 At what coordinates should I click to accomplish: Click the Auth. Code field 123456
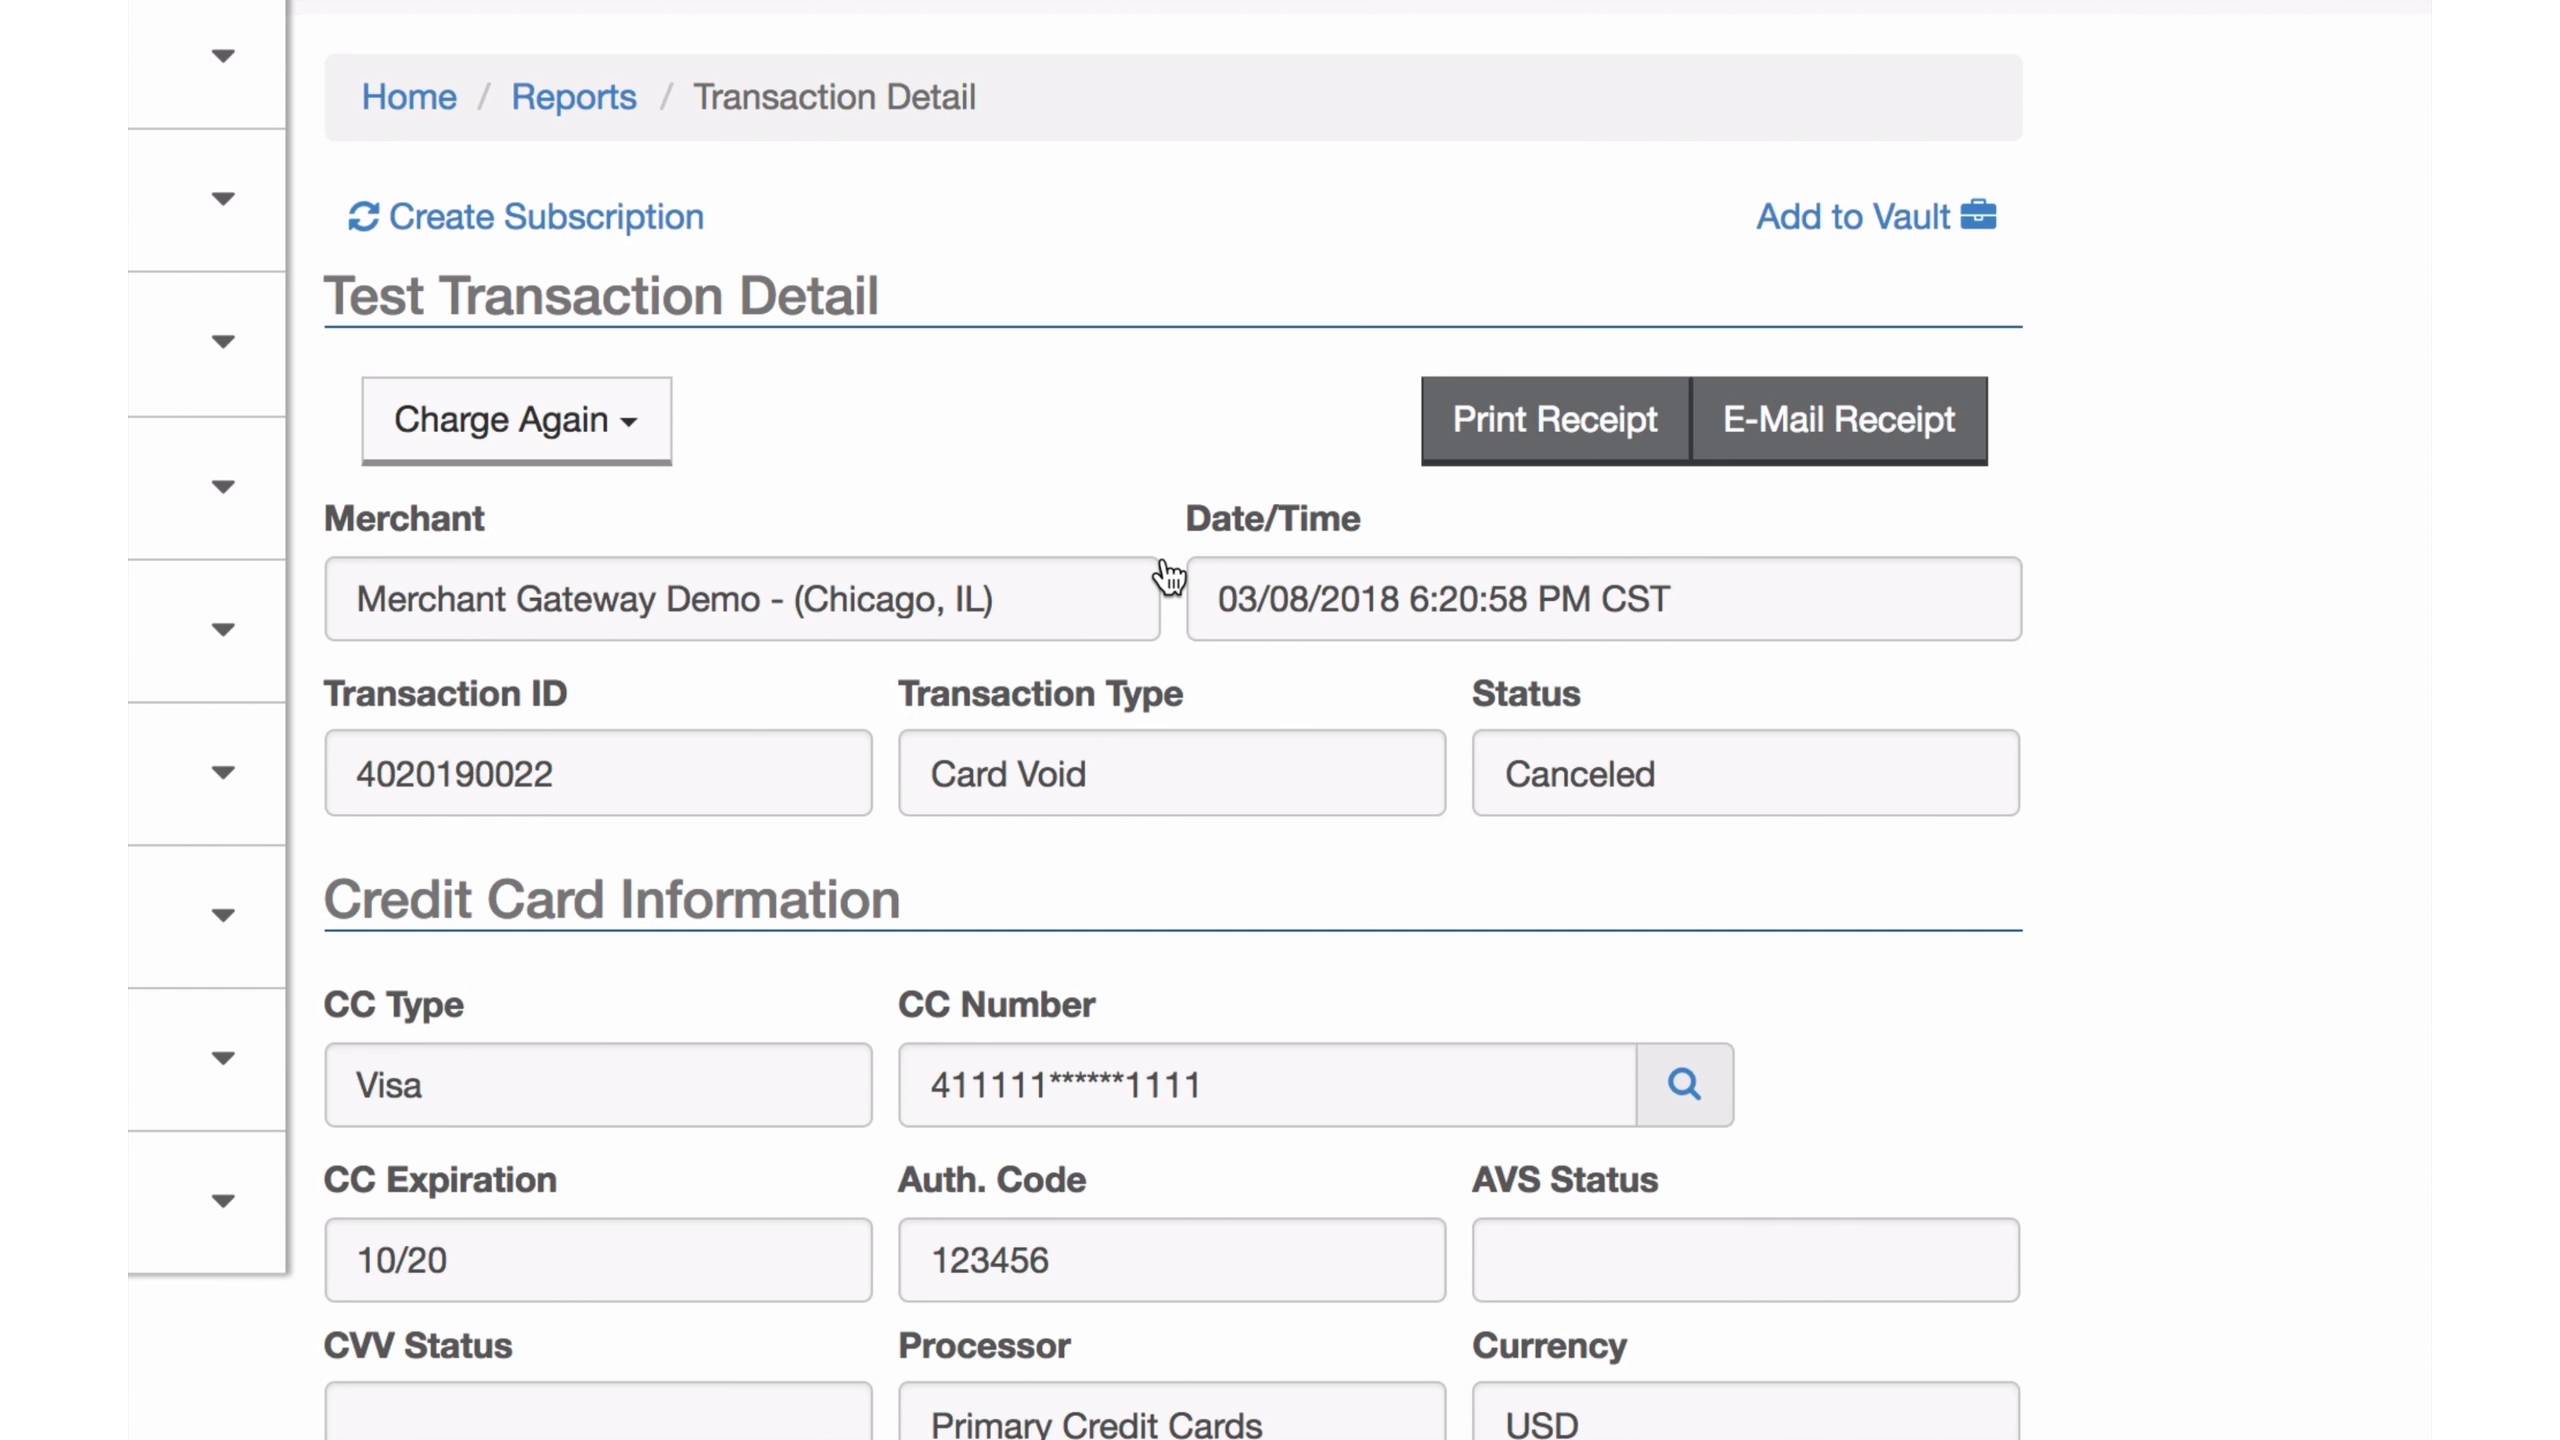coord(1171,1260)
